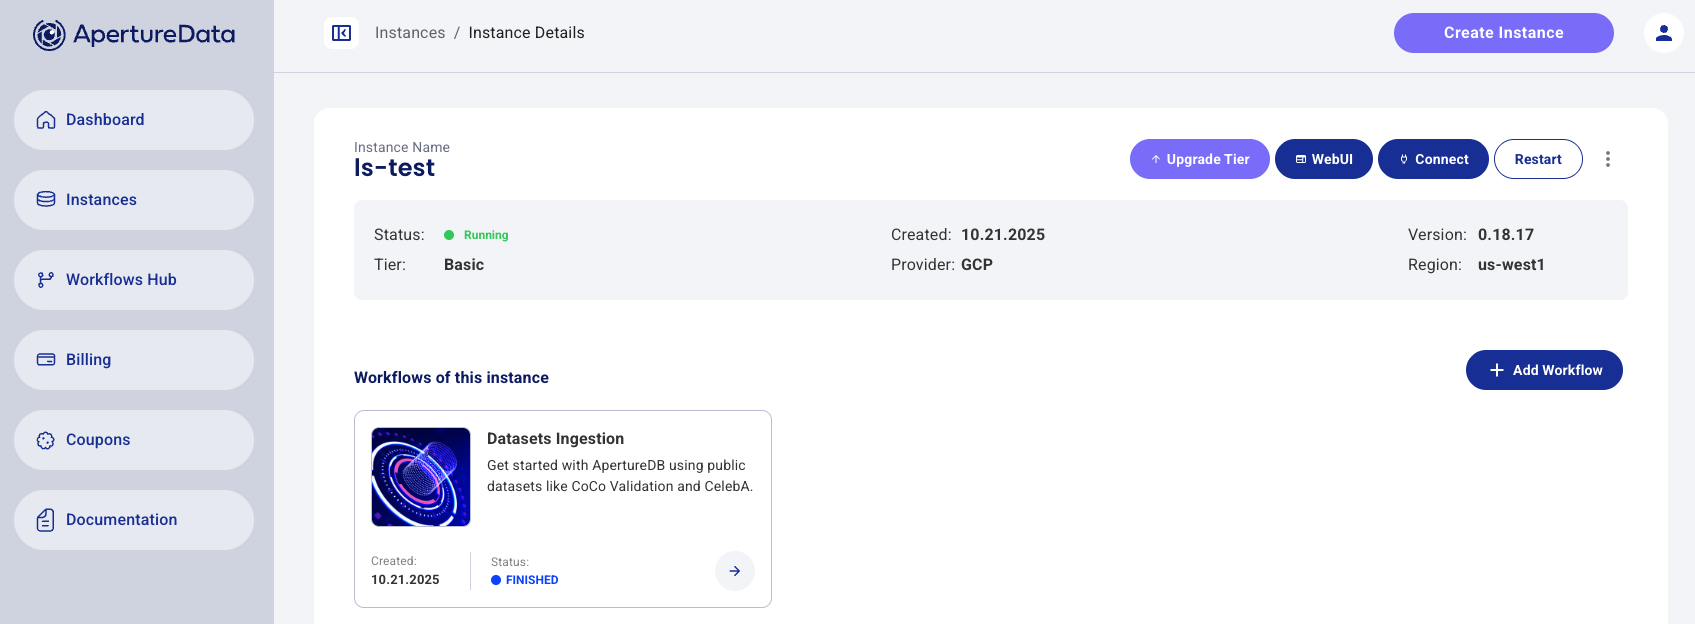
Task: Click the Connect button
Action: pos(1432,159)
